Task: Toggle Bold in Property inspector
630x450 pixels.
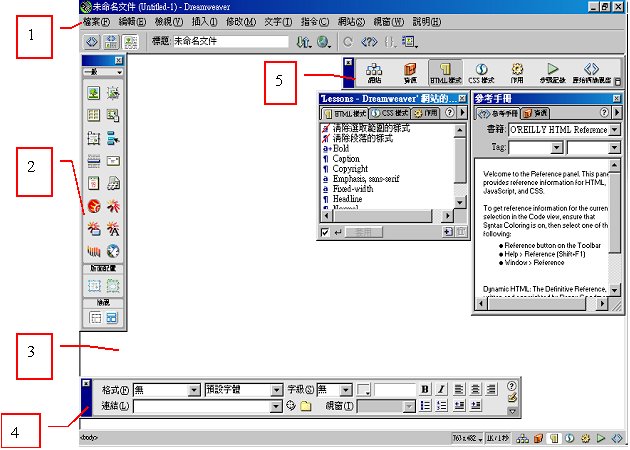Action: (x=425, y=389)
